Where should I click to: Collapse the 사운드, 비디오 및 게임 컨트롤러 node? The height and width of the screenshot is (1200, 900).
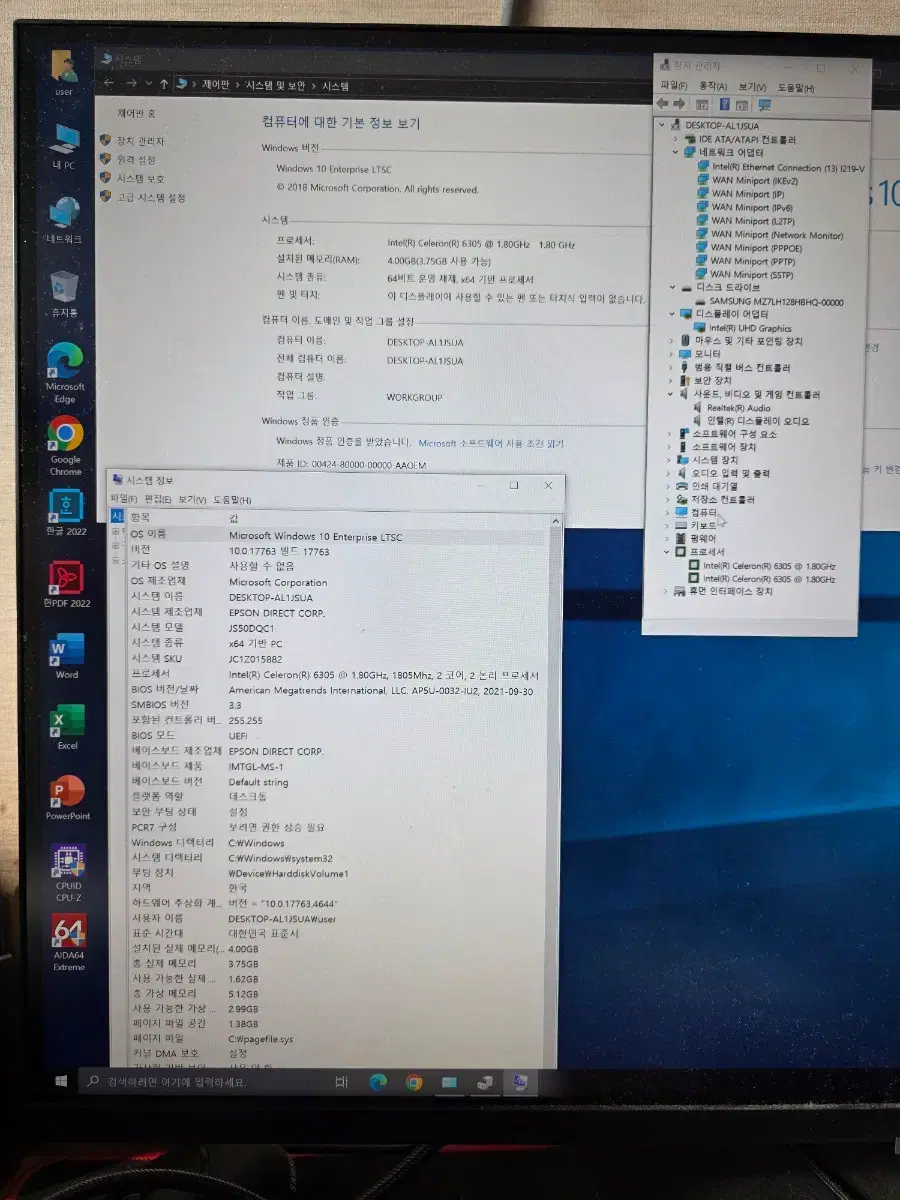(670, 394)
